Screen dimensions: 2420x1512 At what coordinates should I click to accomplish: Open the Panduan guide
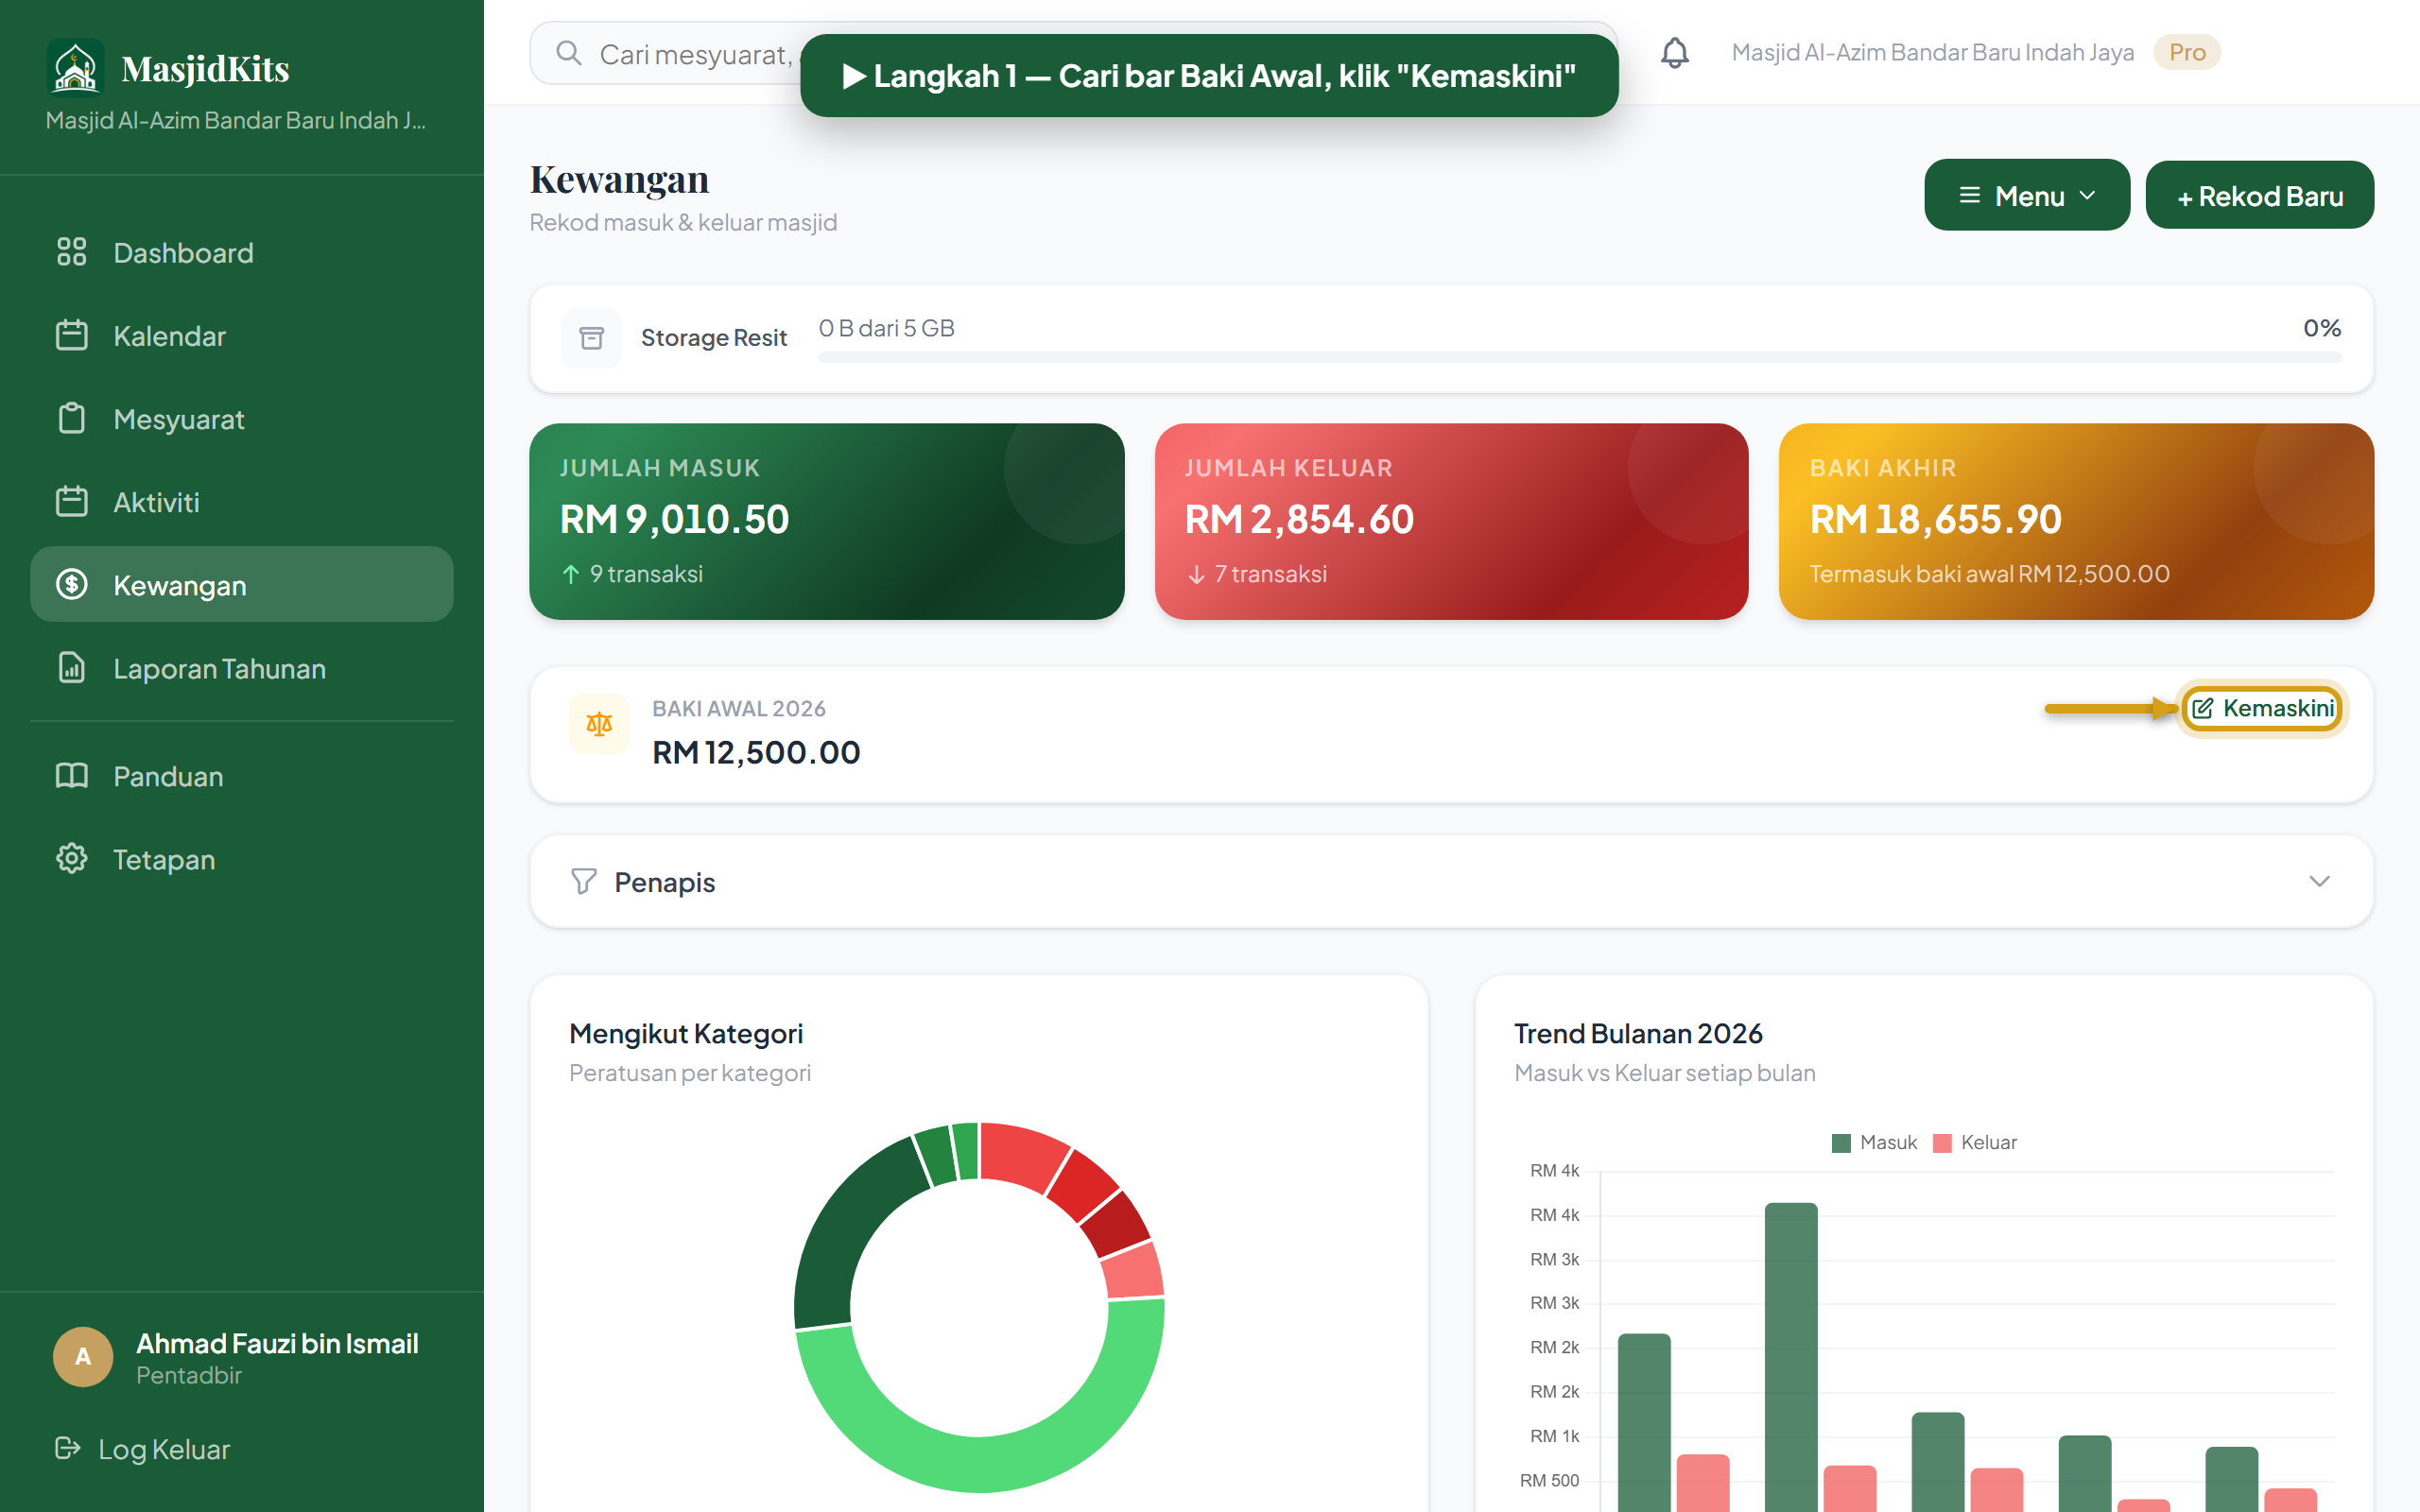point(241,775)
